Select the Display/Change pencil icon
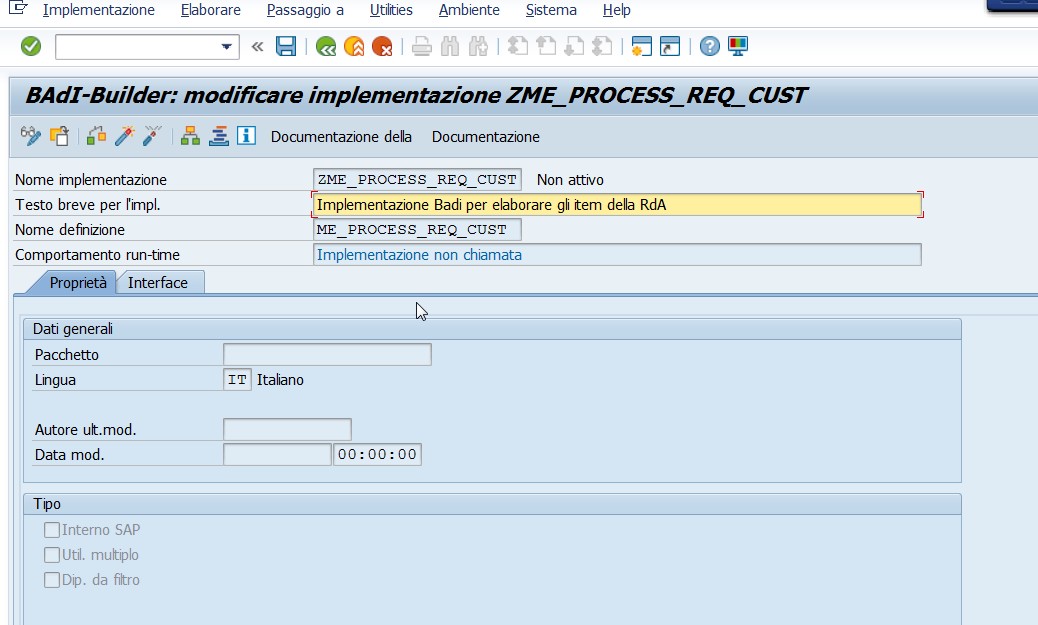The image size is (1038, 625). point(31,135)
